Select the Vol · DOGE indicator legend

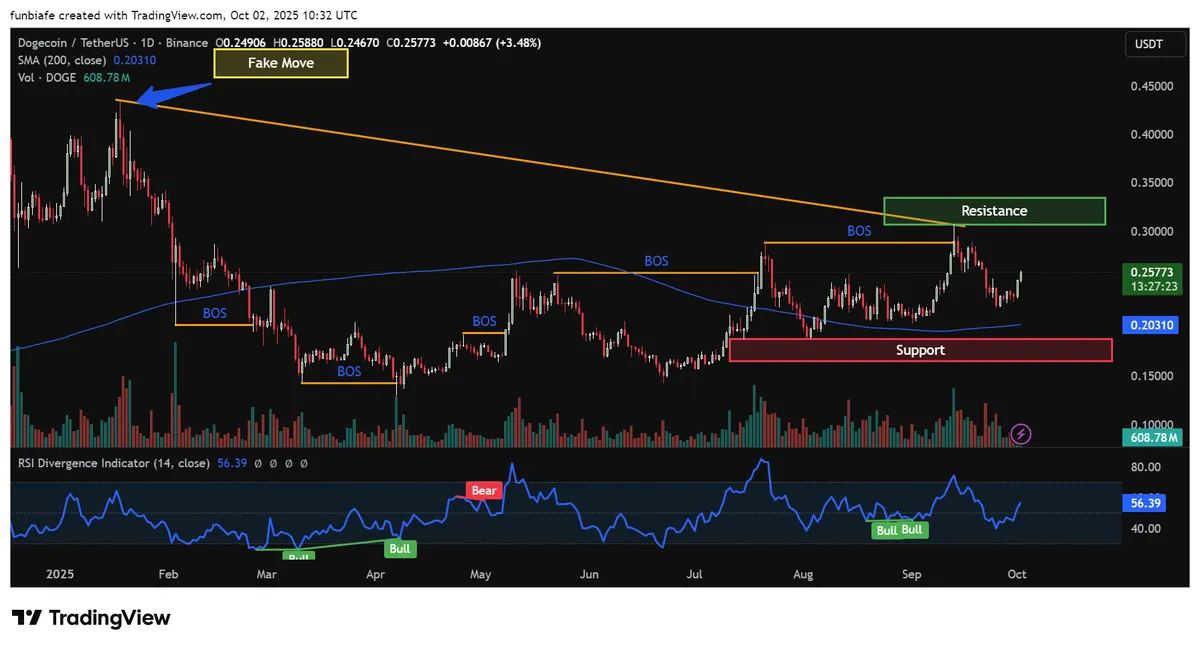tap(47, 77)
